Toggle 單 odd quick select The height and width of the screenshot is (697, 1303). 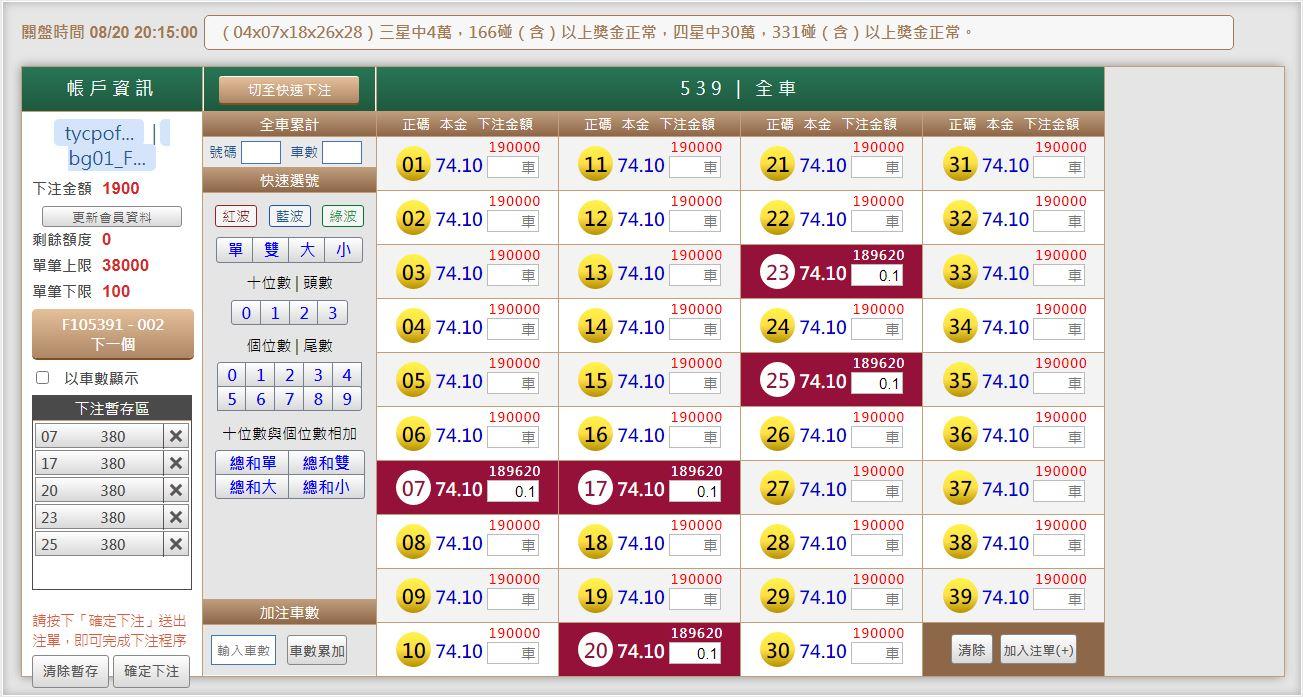pyautogui.click(x=235, y=250)
